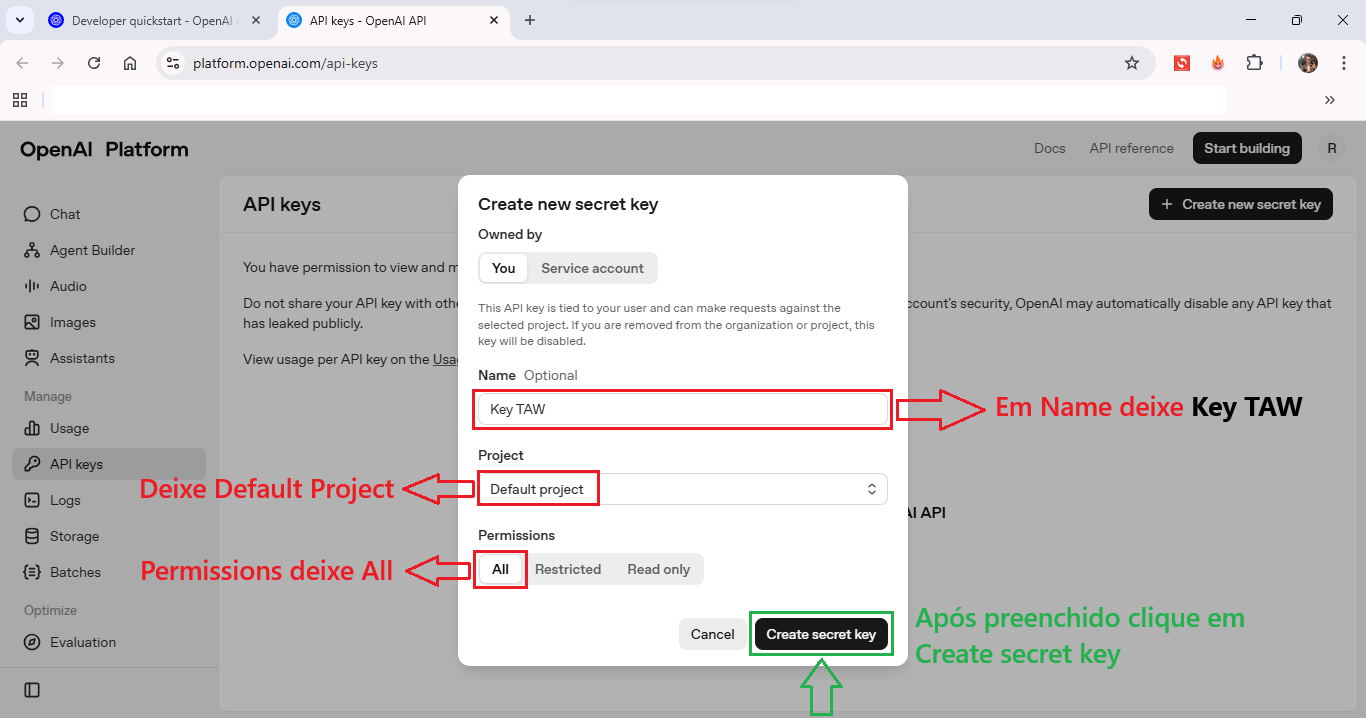
Task: Choose Restricted permissions
Action: click(567, 569)
